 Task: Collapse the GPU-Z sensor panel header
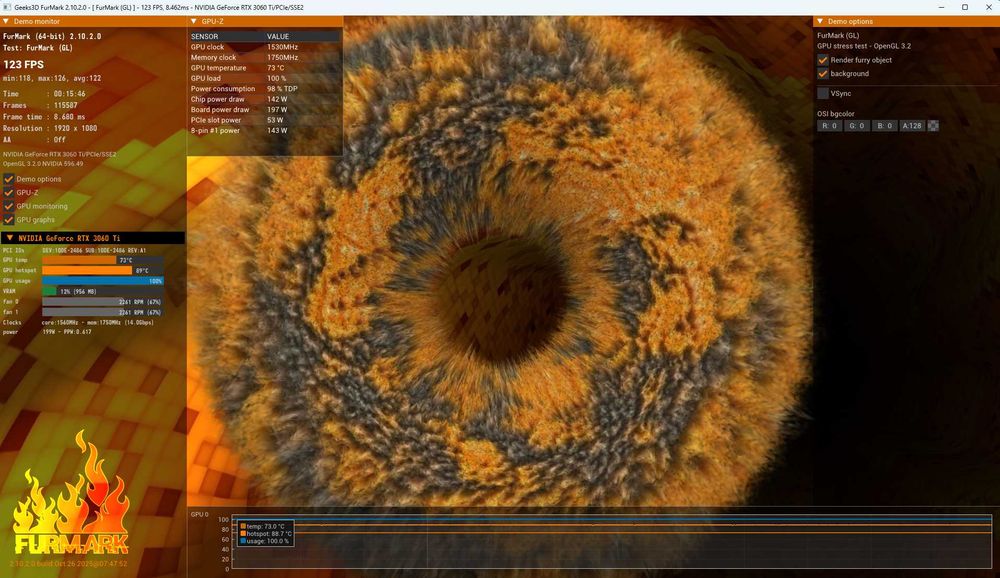(x=194, y=21)
